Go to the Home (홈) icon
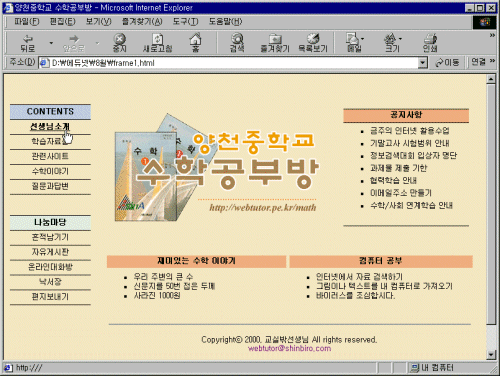This screenshot has width=500, height=376. coord(195,43)
